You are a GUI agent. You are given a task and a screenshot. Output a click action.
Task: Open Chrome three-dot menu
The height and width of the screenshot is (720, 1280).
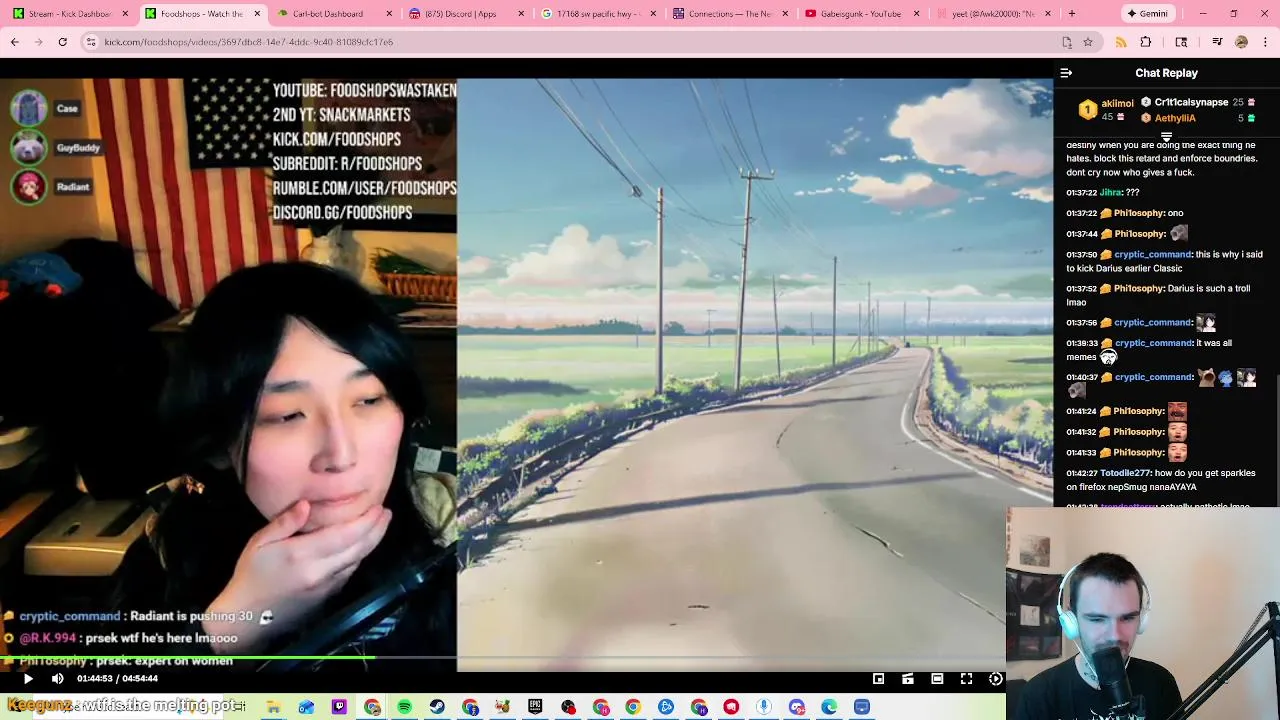(1265, 42)
